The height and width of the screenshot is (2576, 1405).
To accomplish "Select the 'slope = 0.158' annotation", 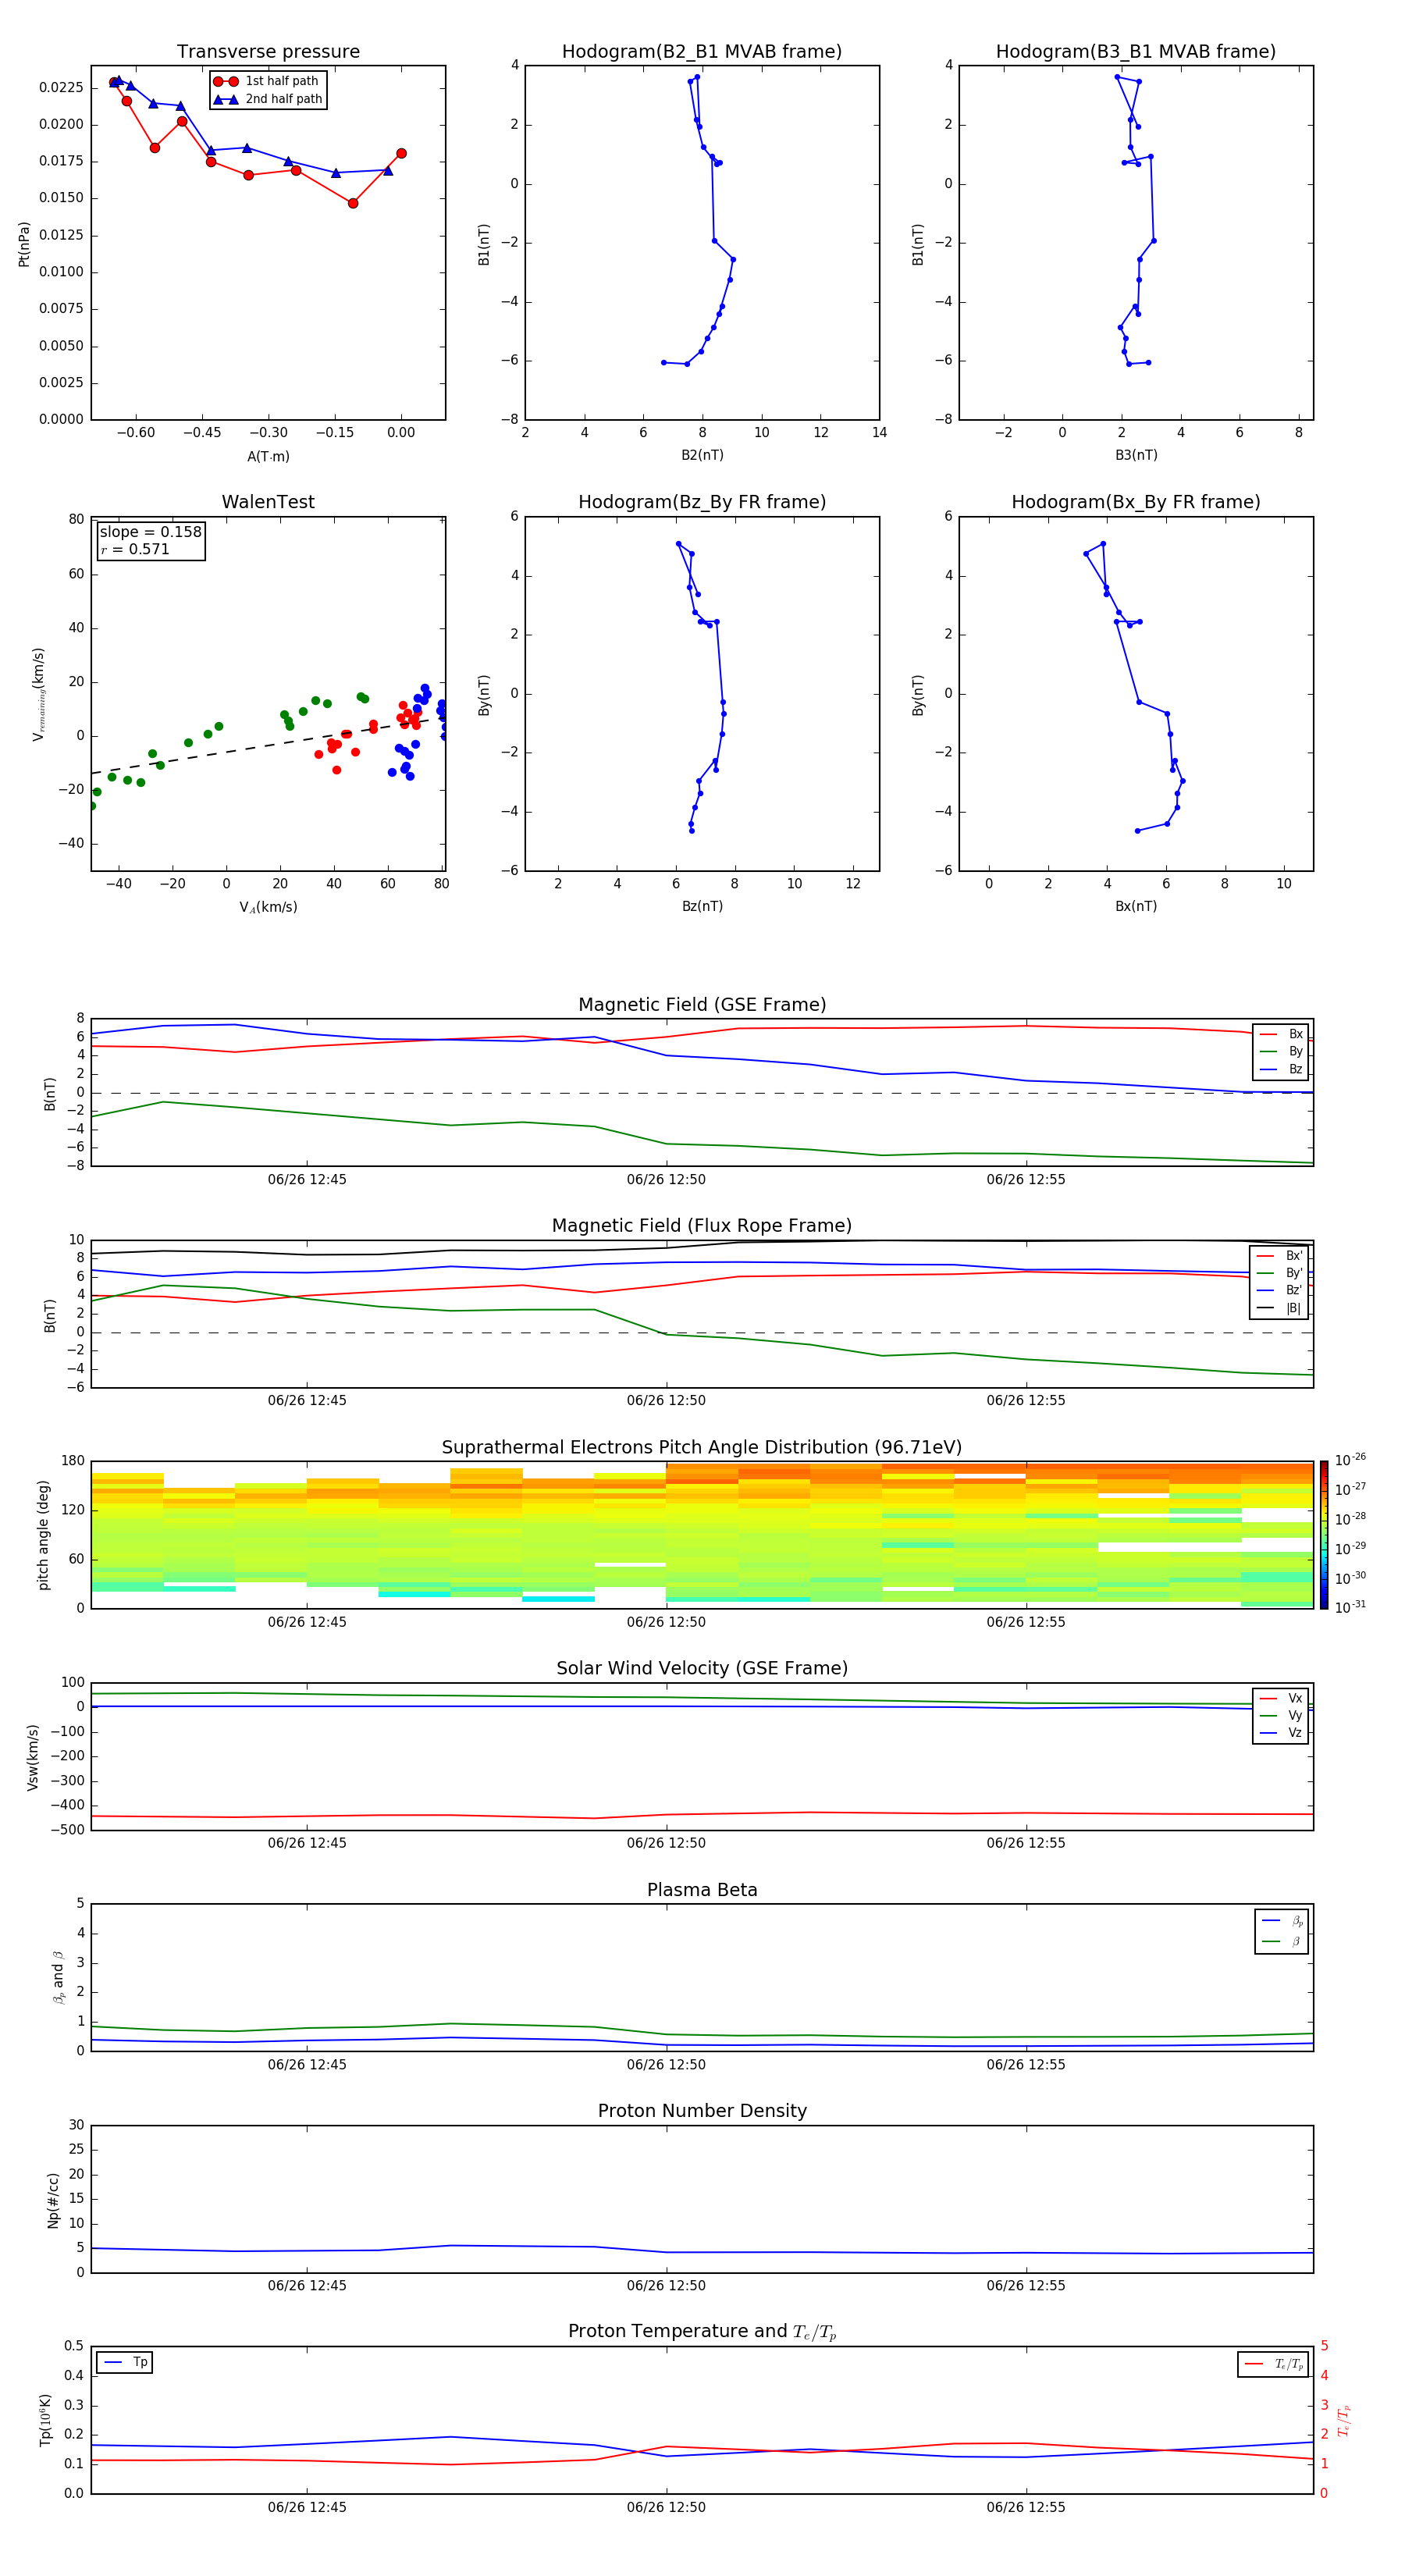I will pyautogui.click(x=150, y=532).
